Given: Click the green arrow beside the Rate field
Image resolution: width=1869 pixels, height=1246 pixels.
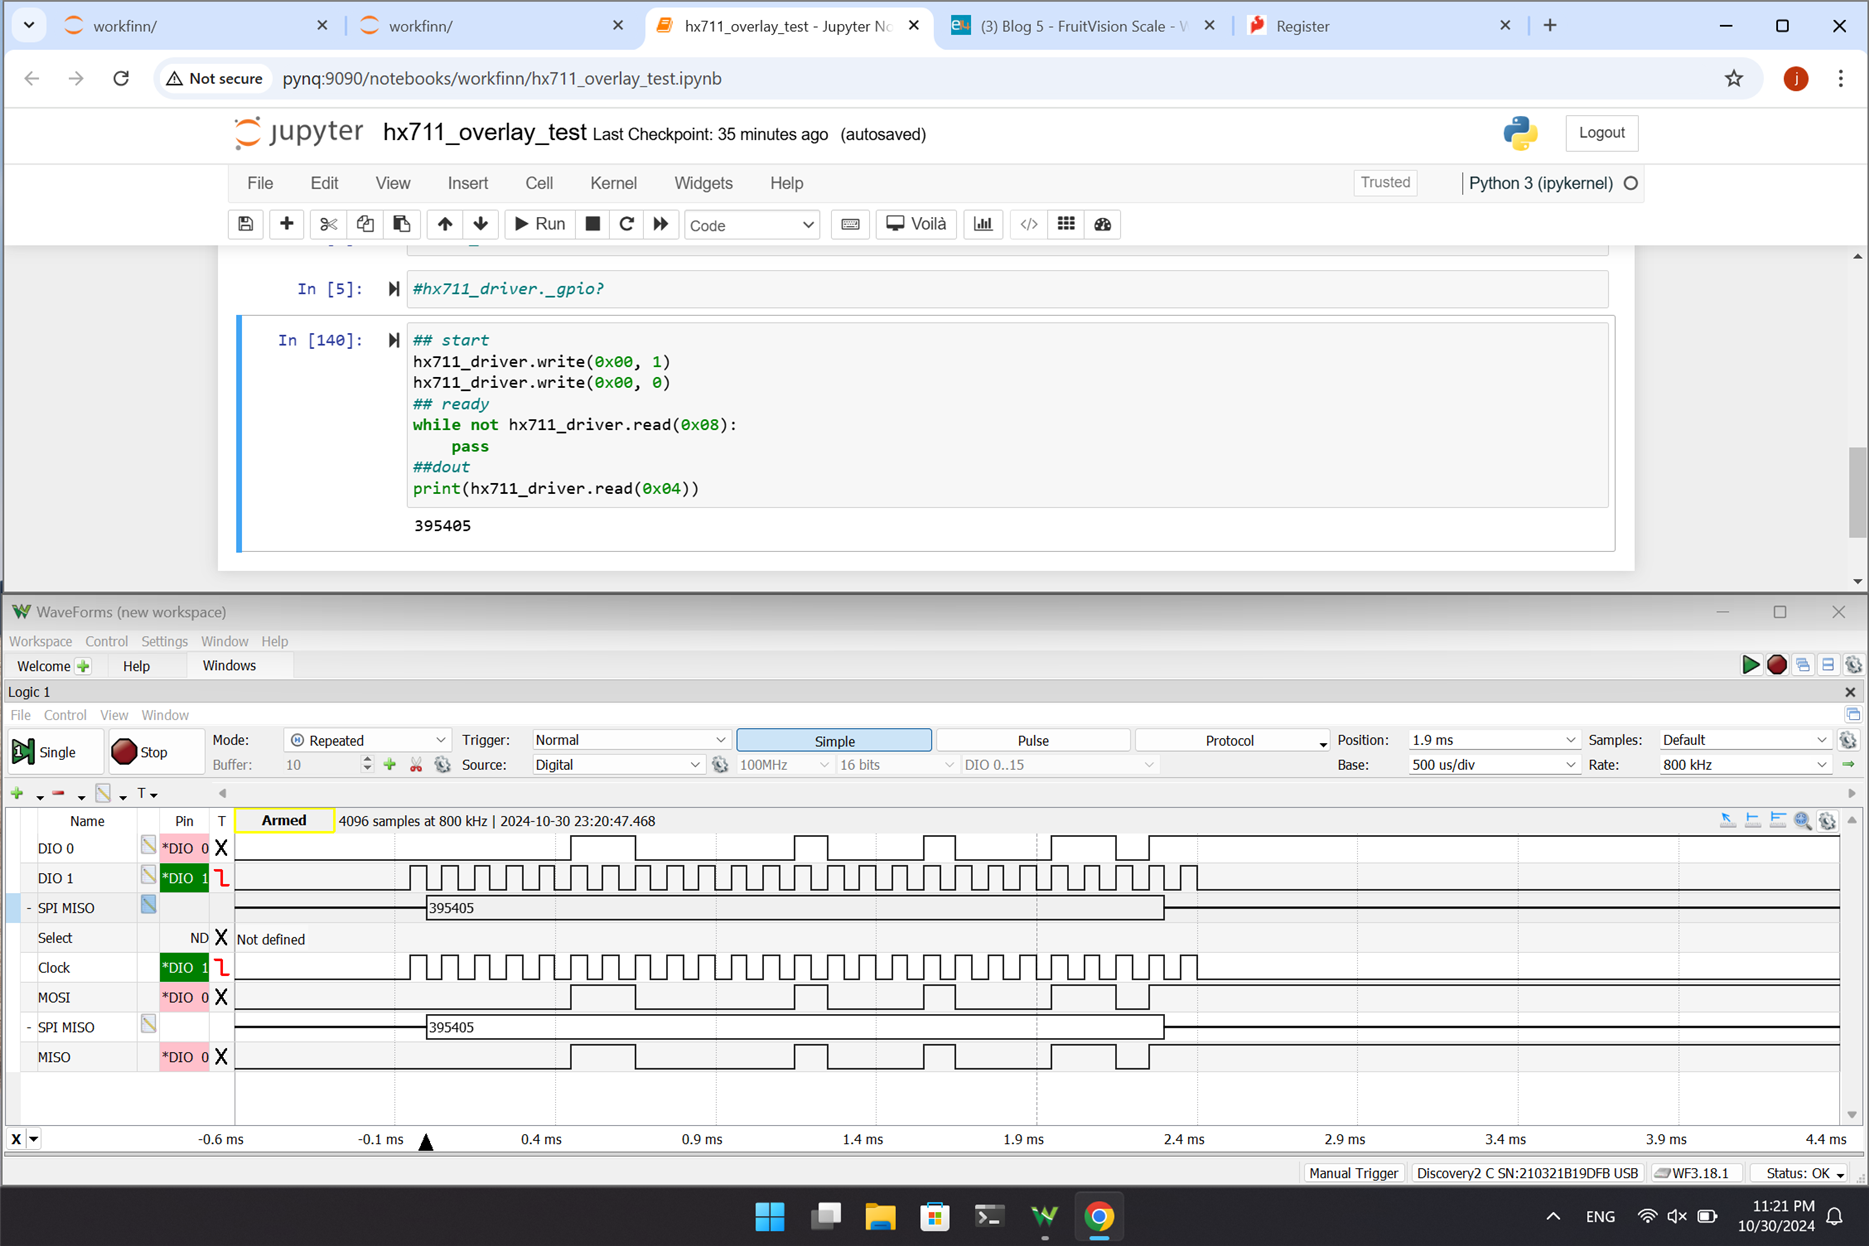Looking at the screenshot, I should point(1848,765).
